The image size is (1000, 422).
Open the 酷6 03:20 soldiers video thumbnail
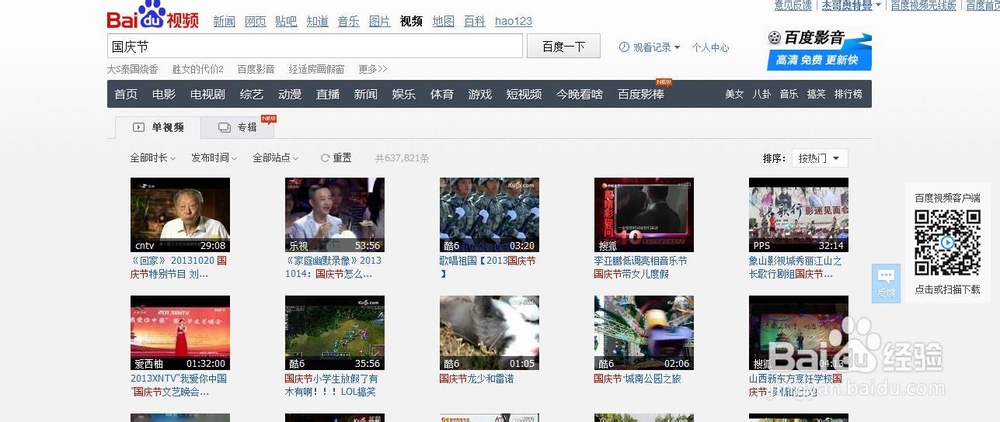[x=489, y=215]
